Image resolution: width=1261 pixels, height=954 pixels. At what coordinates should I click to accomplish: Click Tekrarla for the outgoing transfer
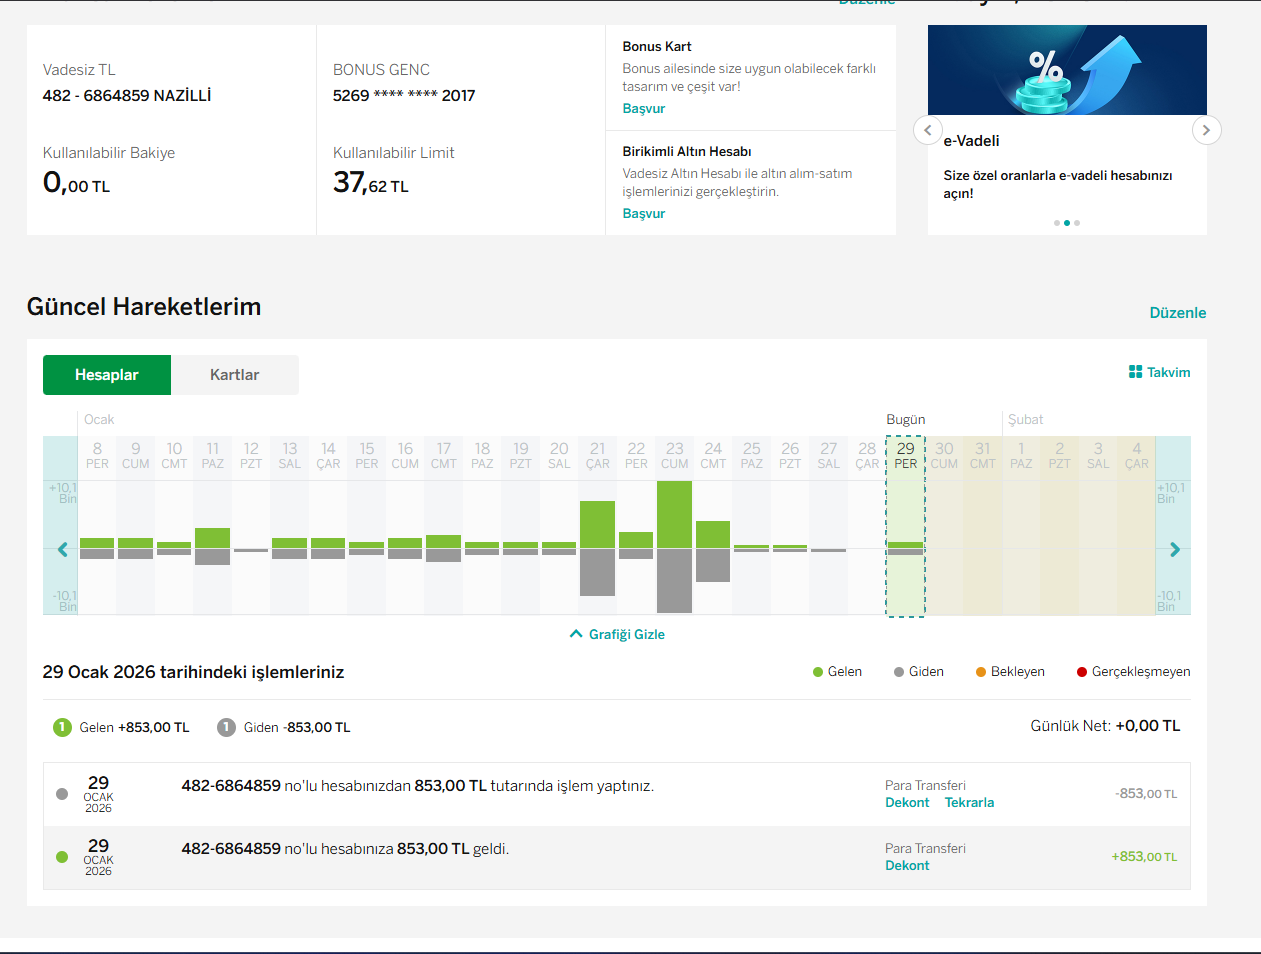point(969,803)
